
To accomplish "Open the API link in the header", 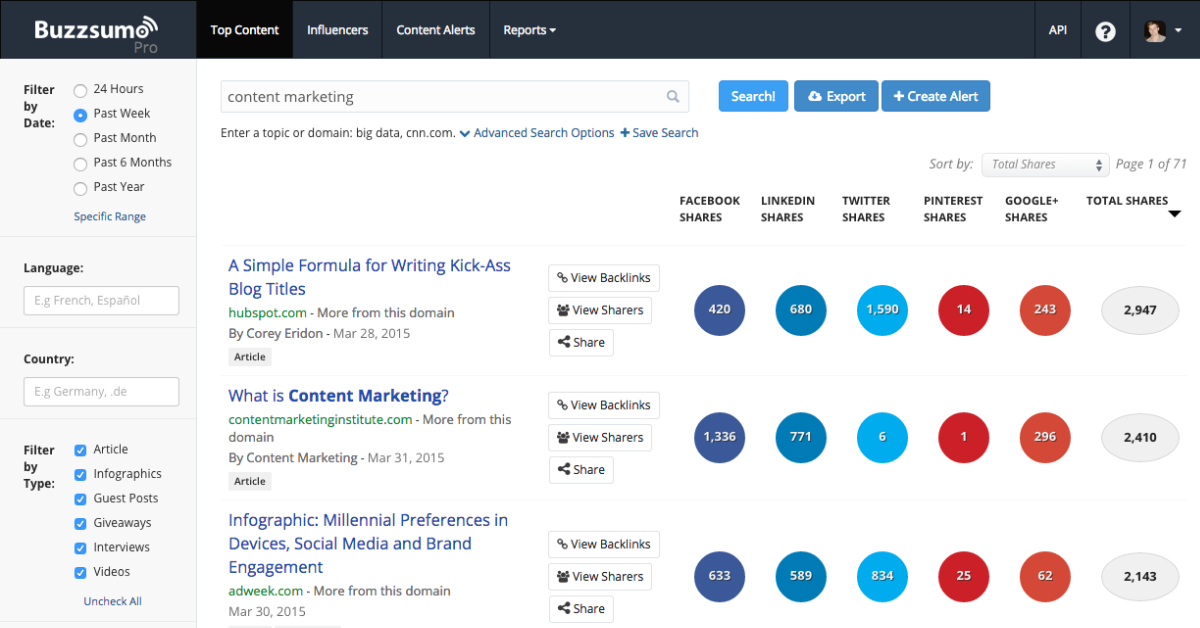I will tap(1058, 30).
